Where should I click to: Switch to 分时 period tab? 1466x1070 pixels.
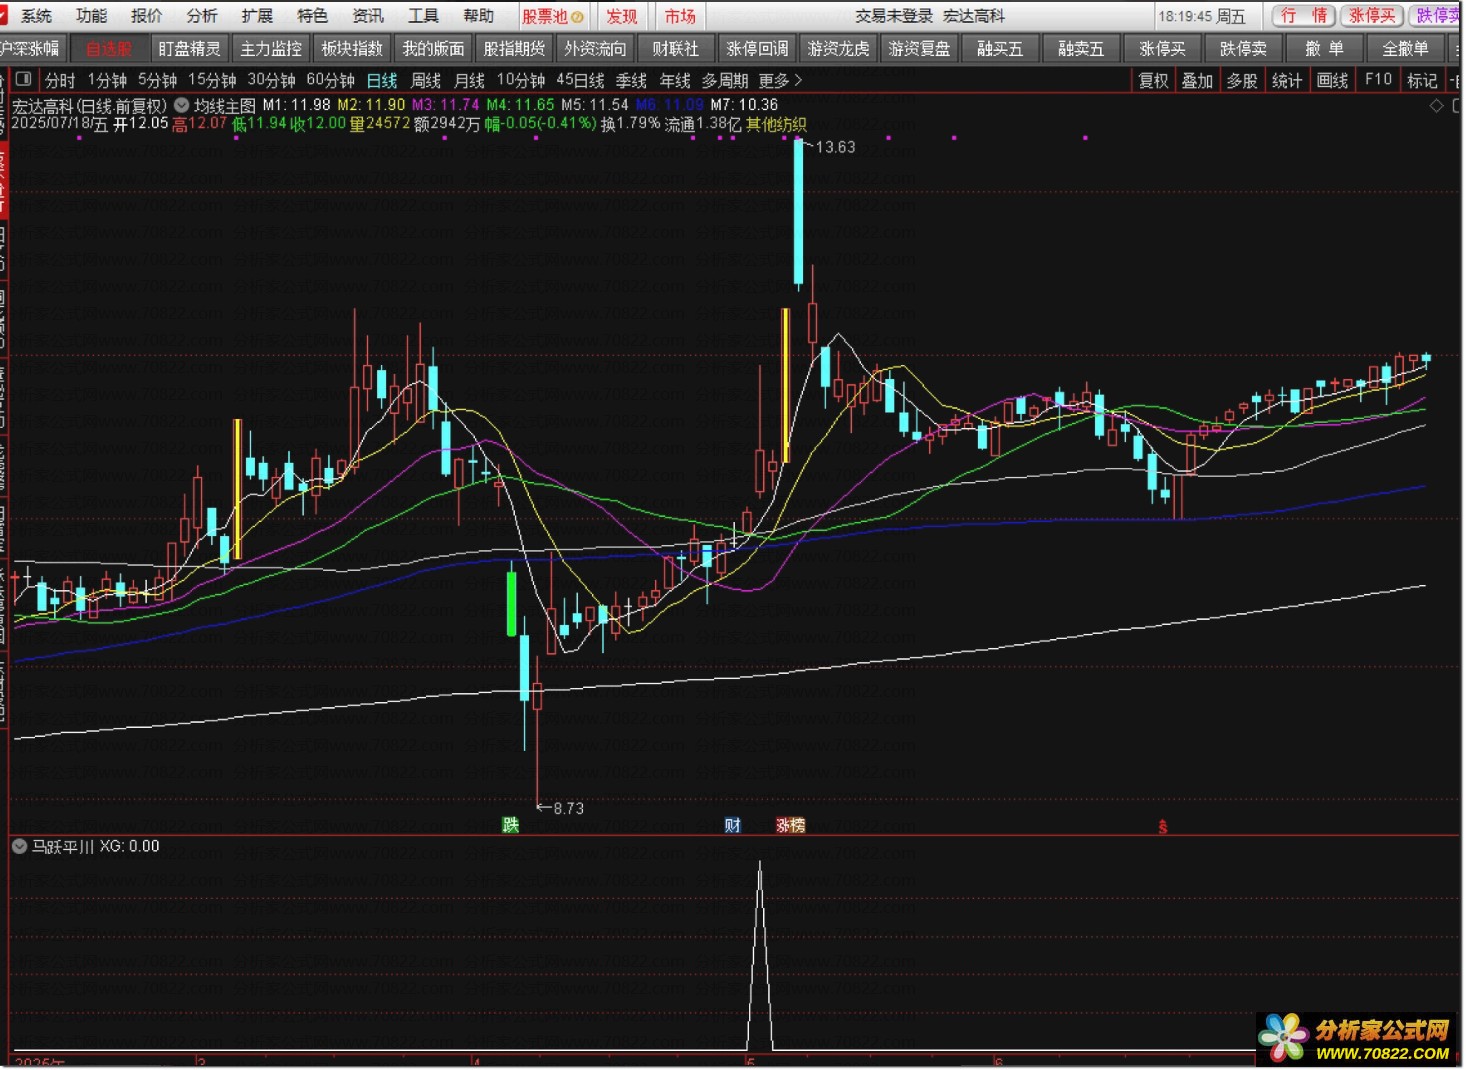coord(60,80)
